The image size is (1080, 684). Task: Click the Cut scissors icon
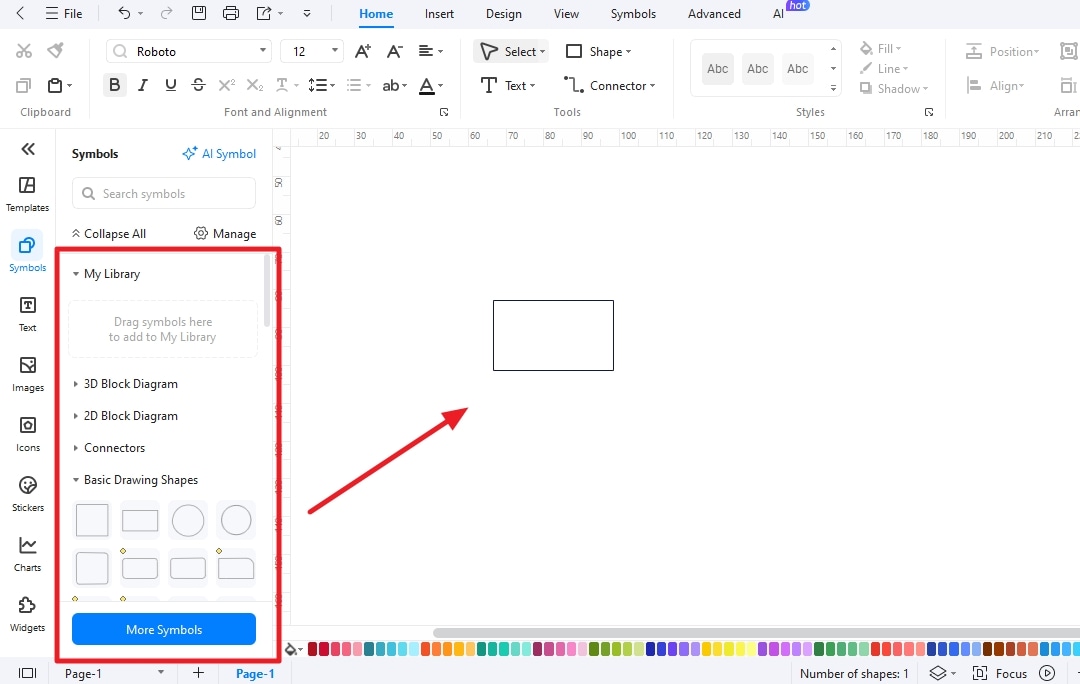click(x=23, y=51)
